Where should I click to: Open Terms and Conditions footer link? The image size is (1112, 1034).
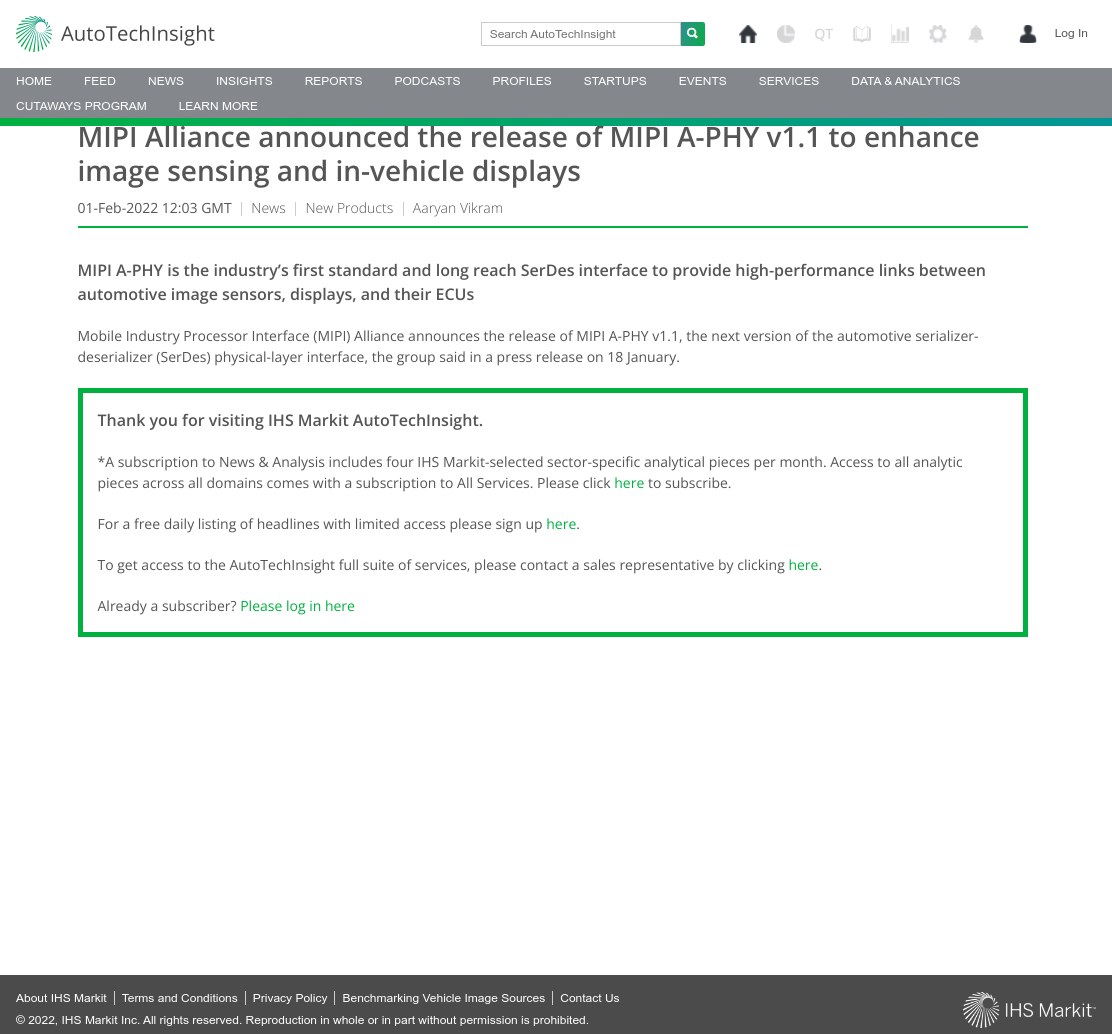tap(179, 998)
